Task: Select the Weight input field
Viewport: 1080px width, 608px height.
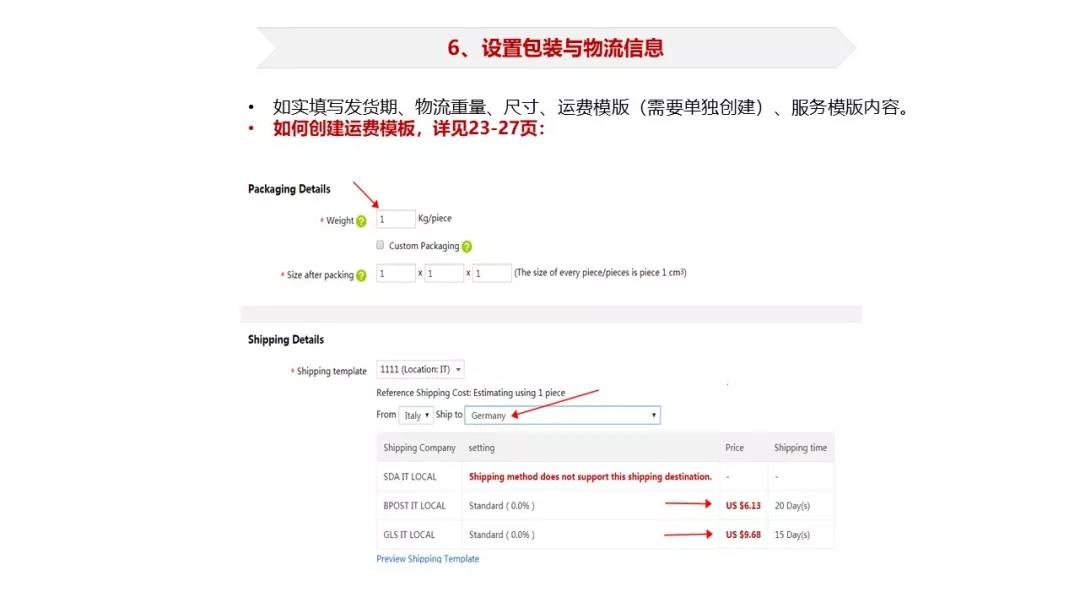Action: [394, 218]
